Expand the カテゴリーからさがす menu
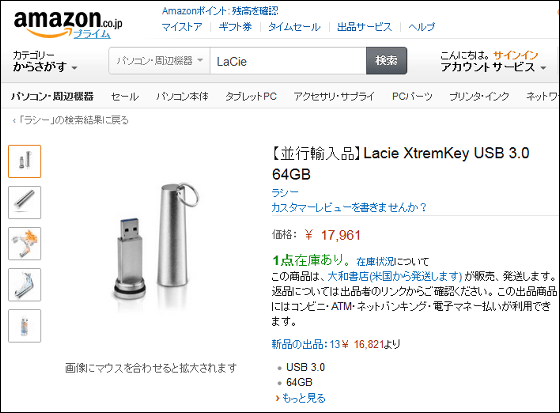Screen dimensions: 560x413 coord(45,61)
